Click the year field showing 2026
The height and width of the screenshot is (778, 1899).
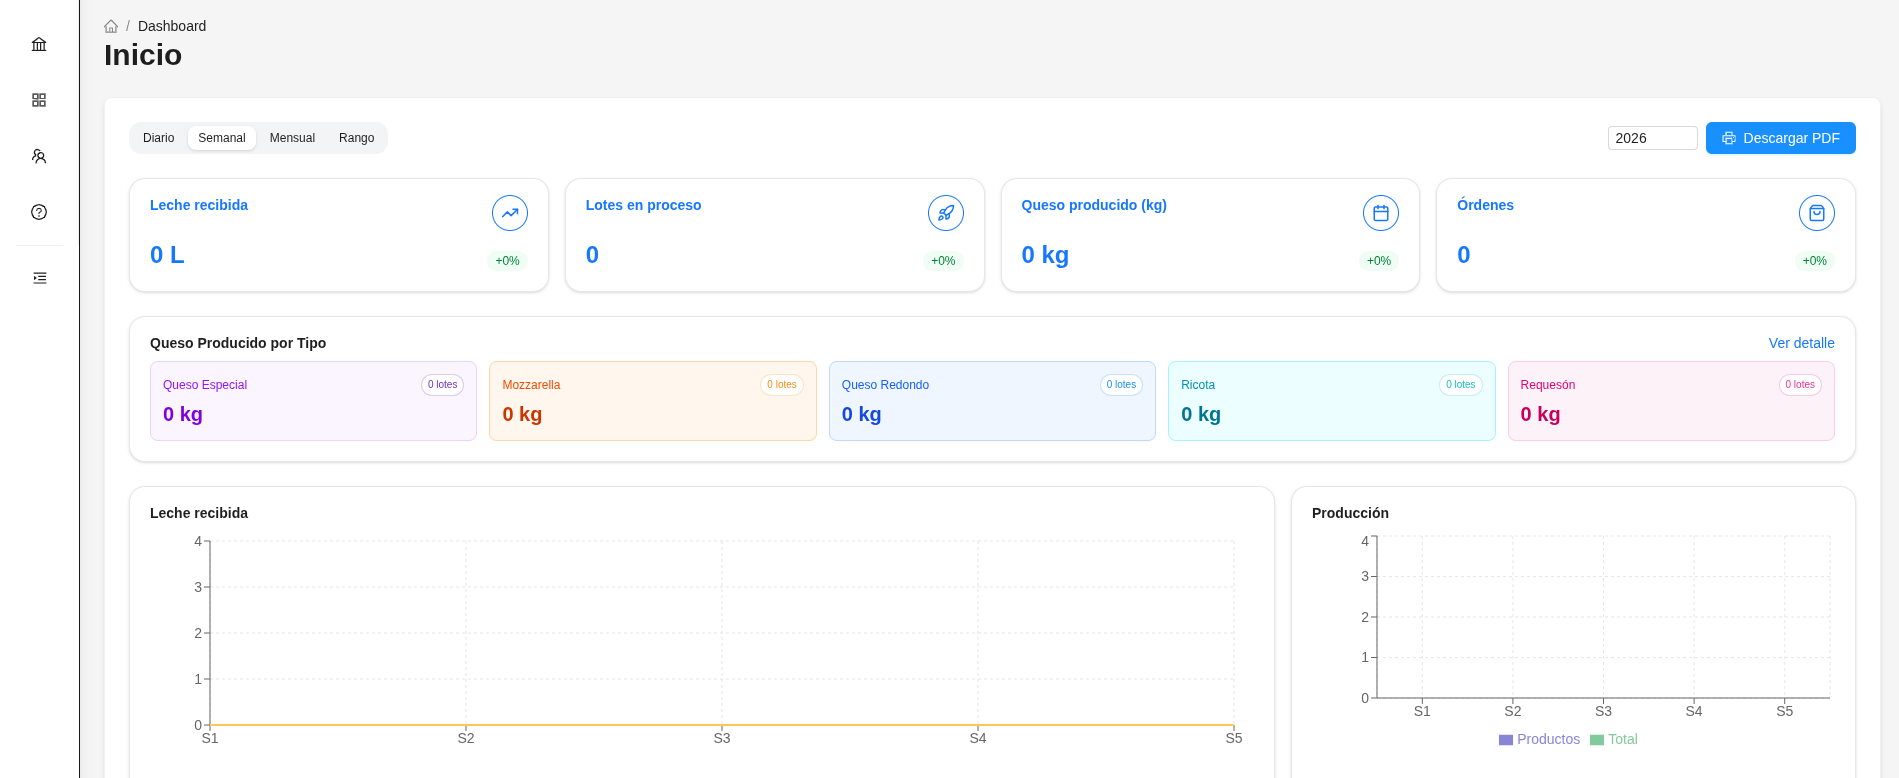[1653, 138]
